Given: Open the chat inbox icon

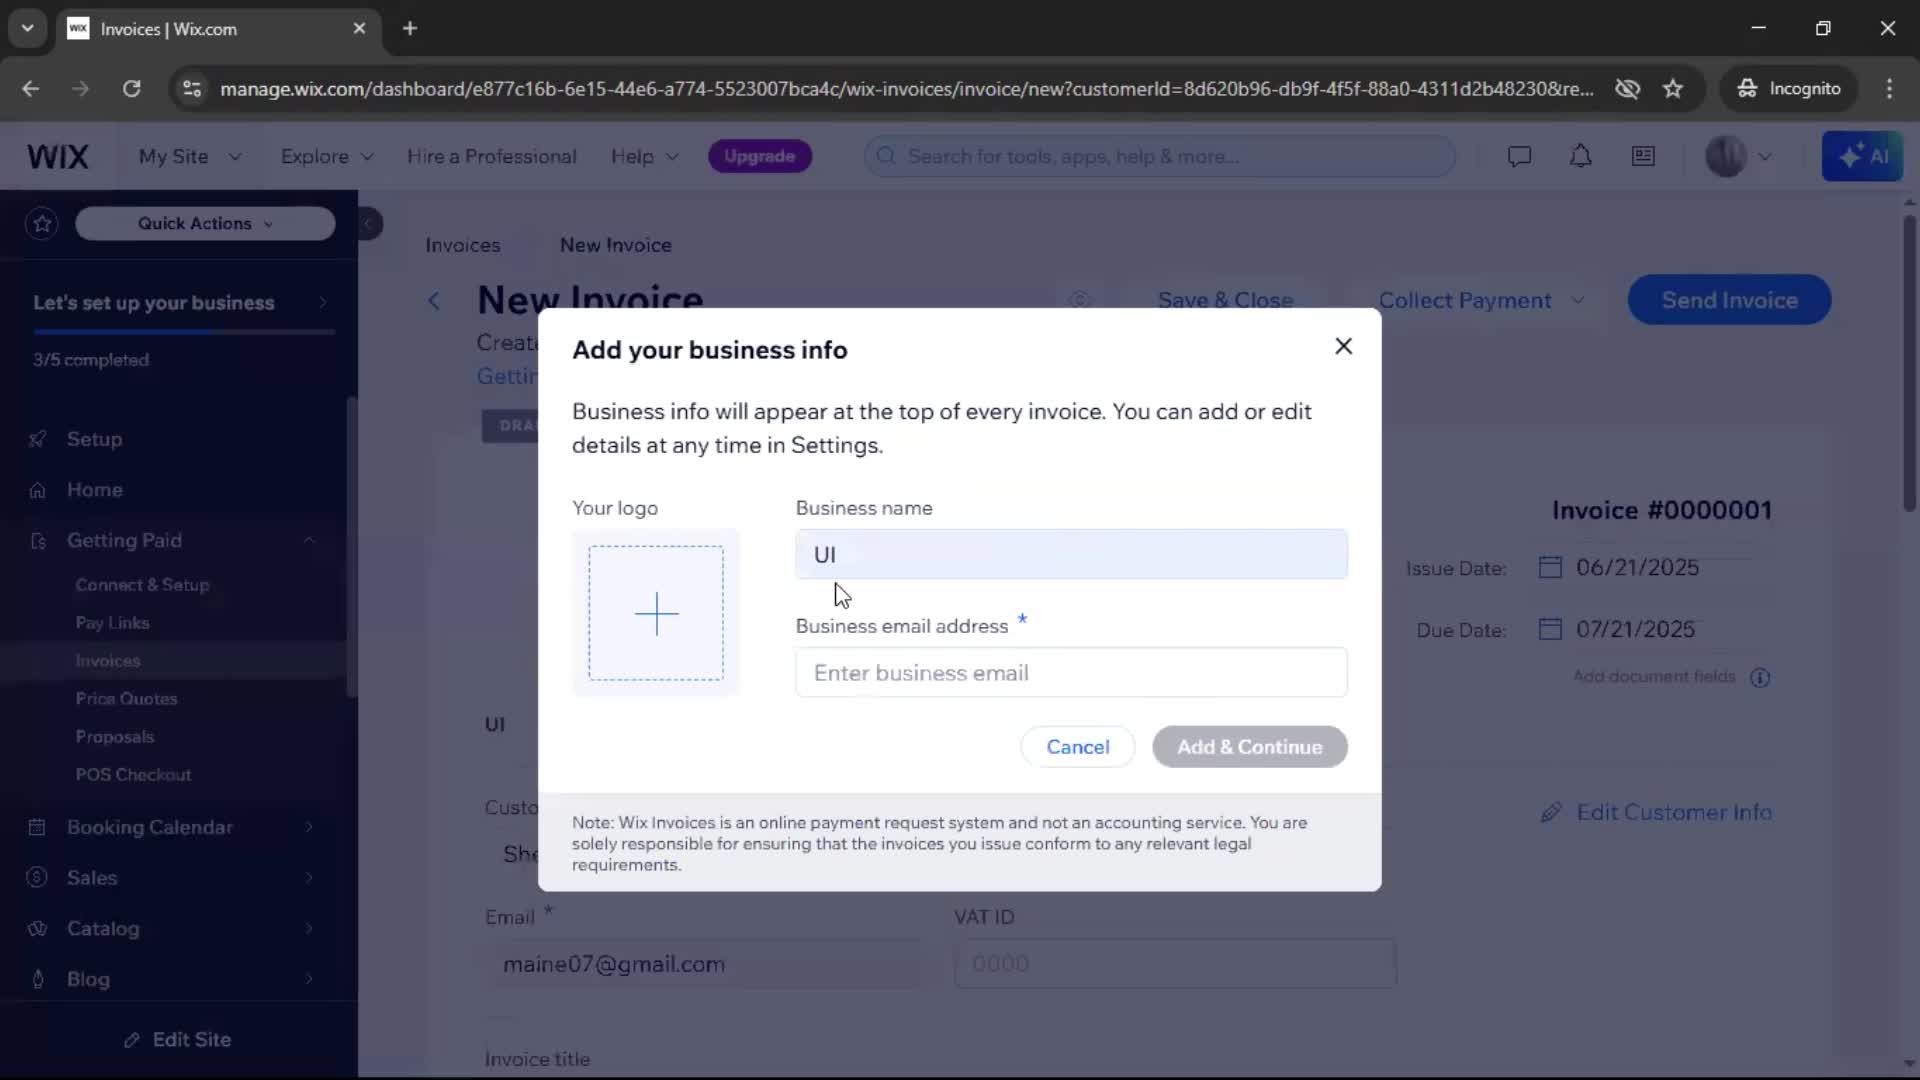Looking at the screenshot, I should click(x=1519, y=157).
